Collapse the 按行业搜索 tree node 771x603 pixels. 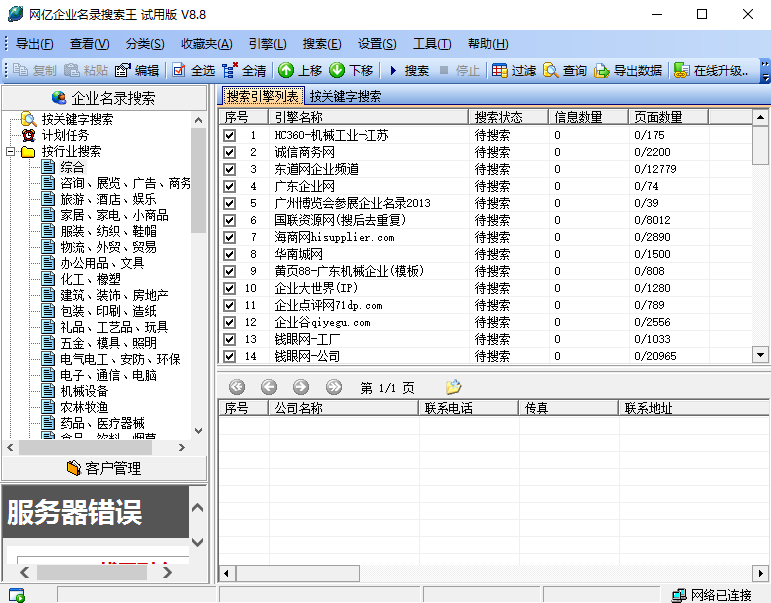[10, 151]
